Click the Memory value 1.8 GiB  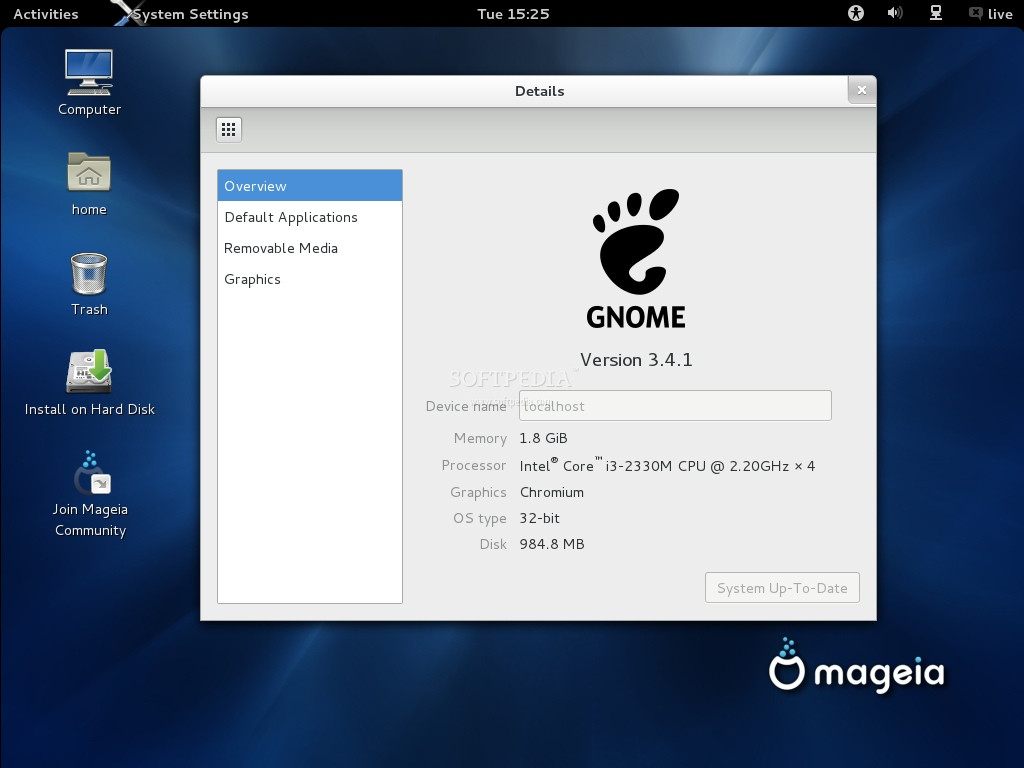[x=543, y=438]
